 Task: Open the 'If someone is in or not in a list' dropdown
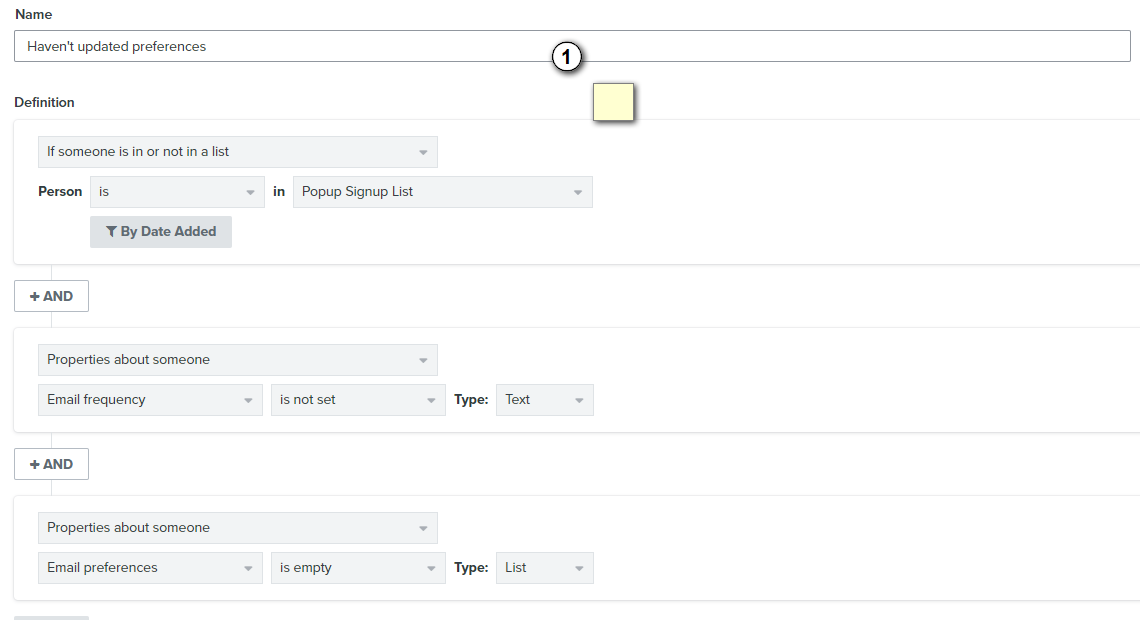(x=238, y=152)
